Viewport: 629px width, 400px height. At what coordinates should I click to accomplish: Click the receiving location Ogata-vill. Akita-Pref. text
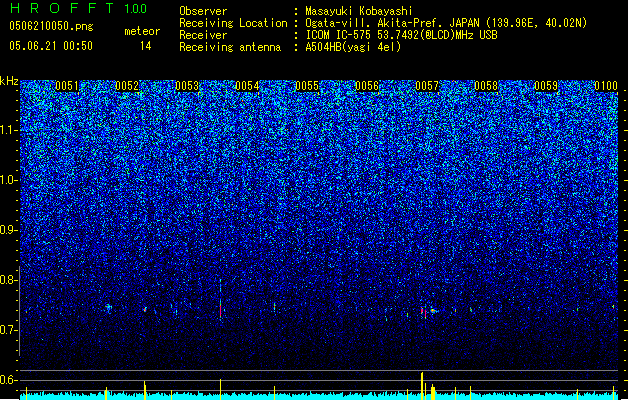click(446, 23)
